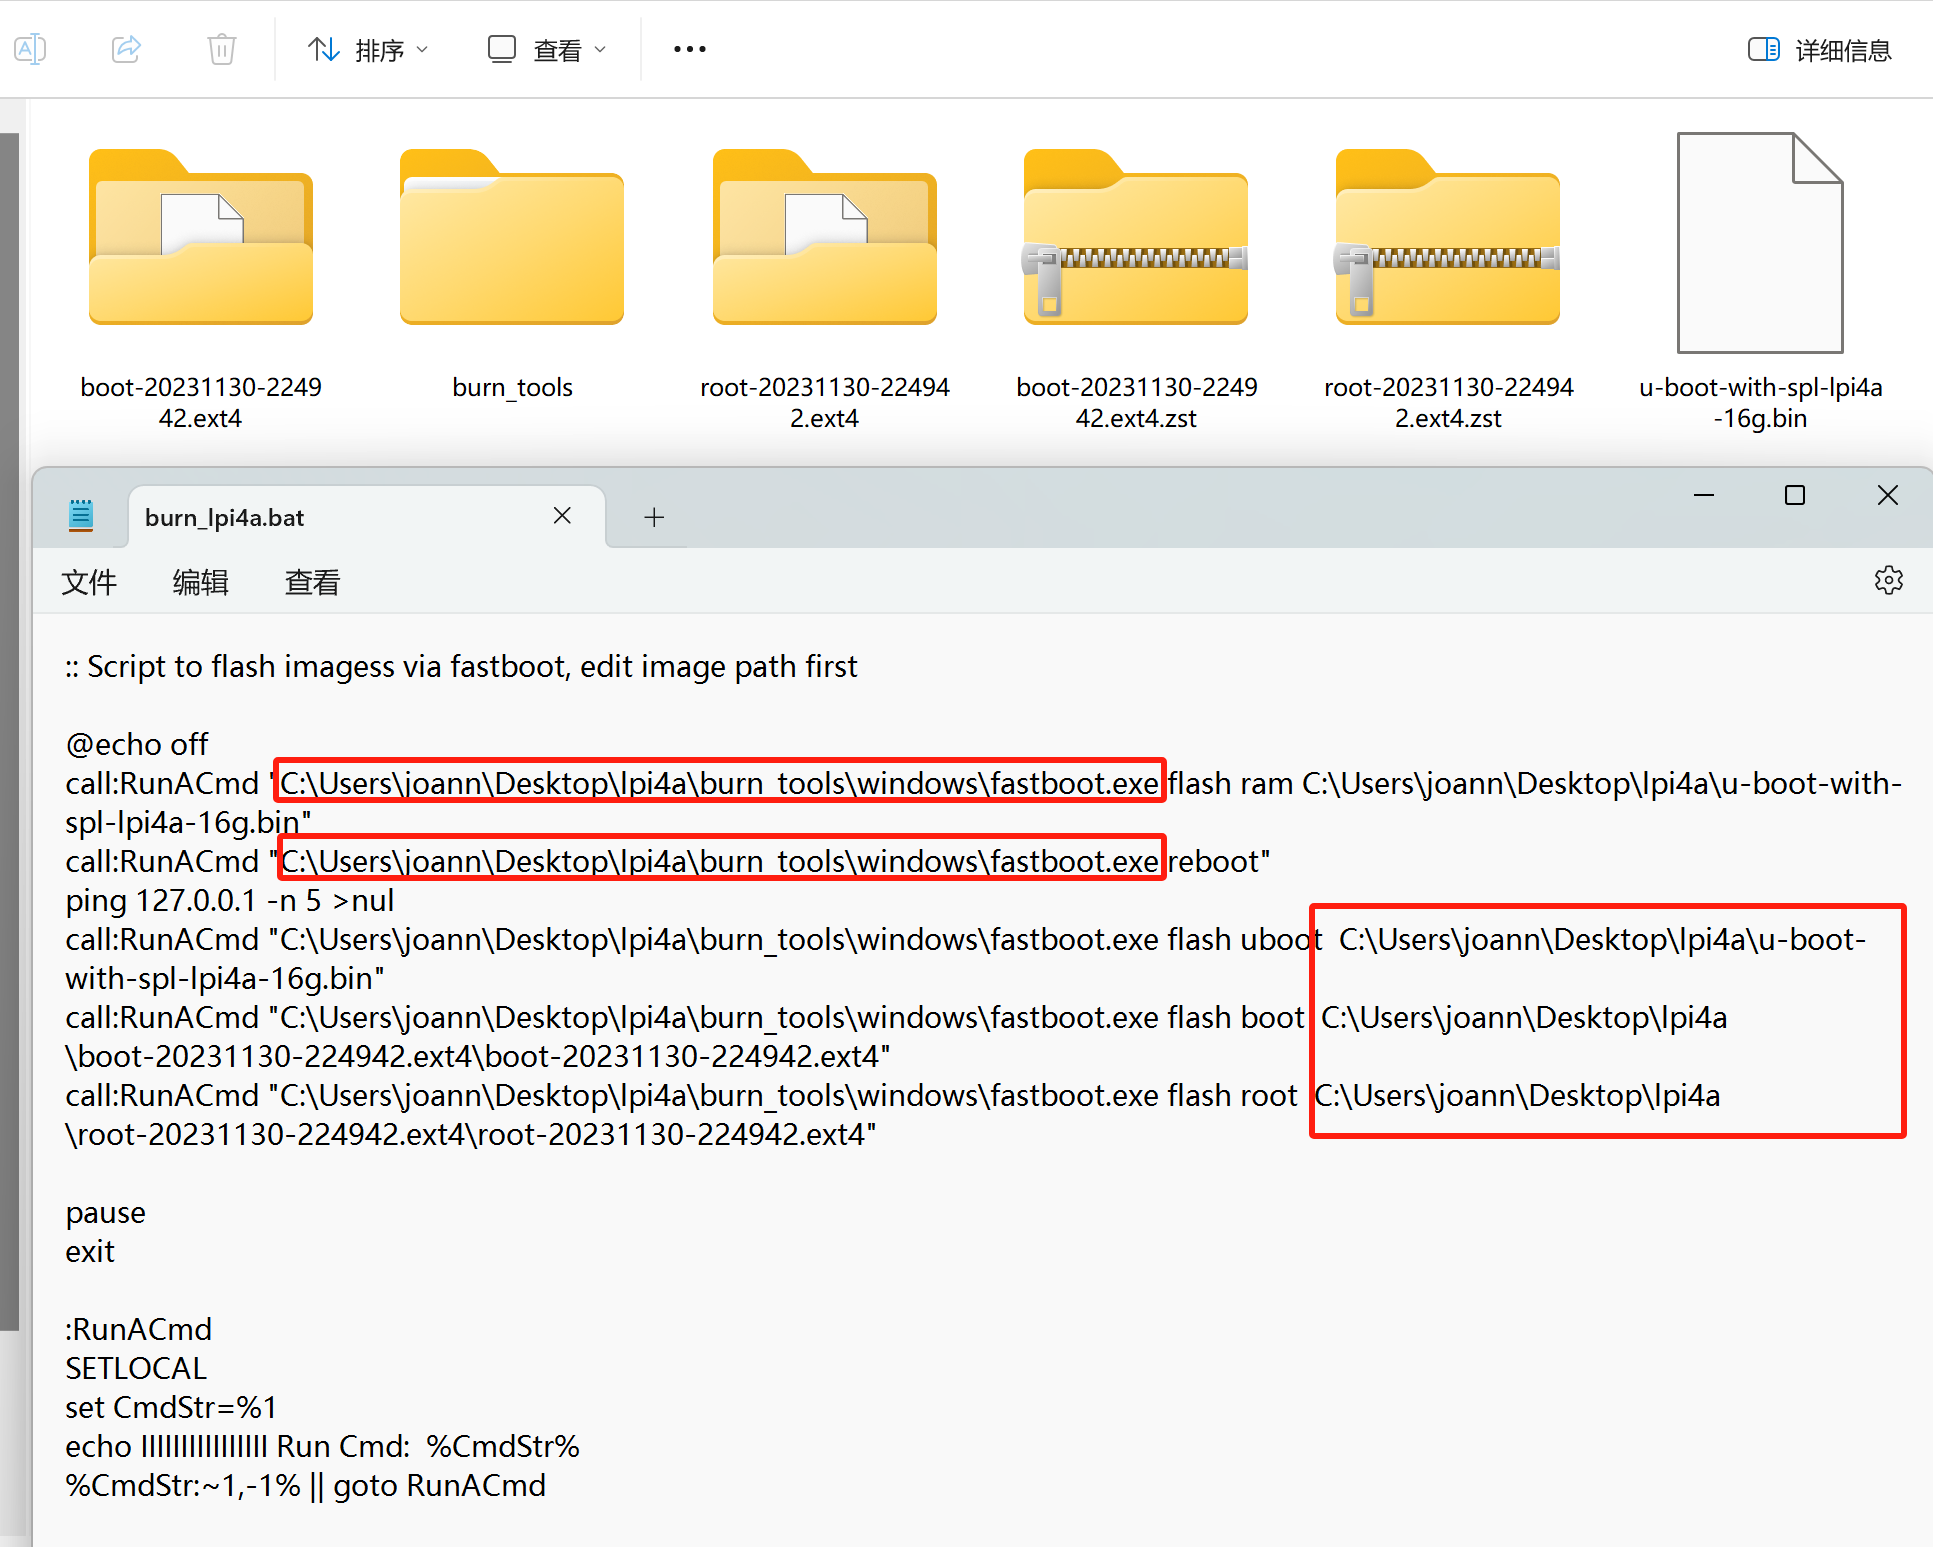Add a new Notepad tab
The width and height of the screenshot is (1933, 1547).
654,517
